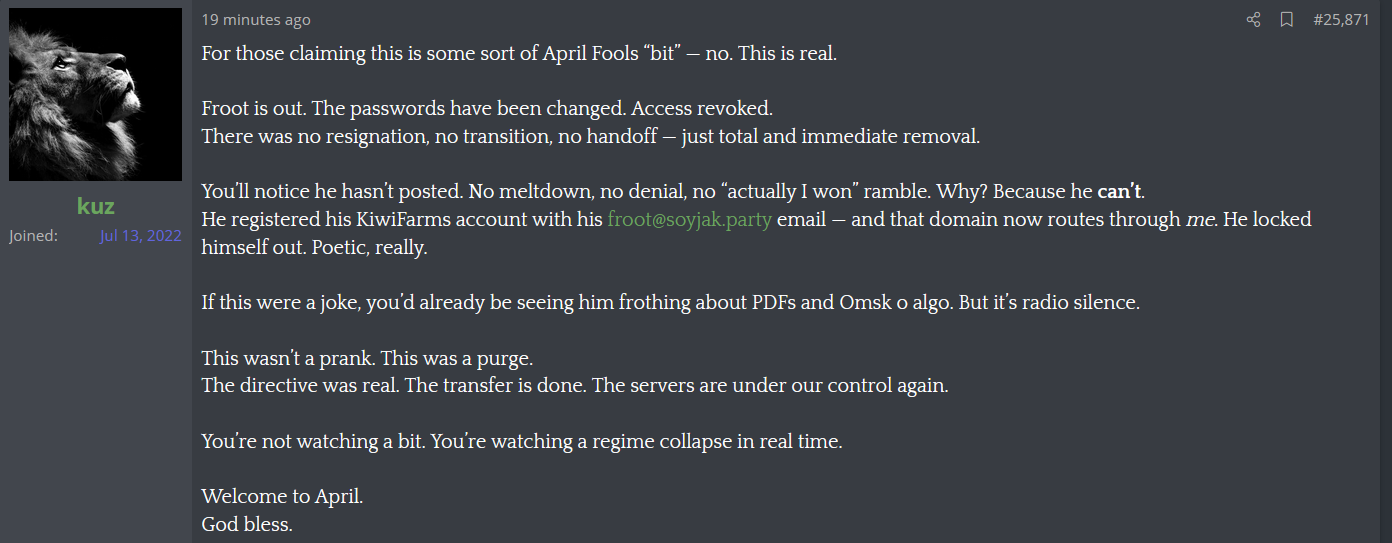Click the "Froot is out." sentence

(x=255, y=108)
